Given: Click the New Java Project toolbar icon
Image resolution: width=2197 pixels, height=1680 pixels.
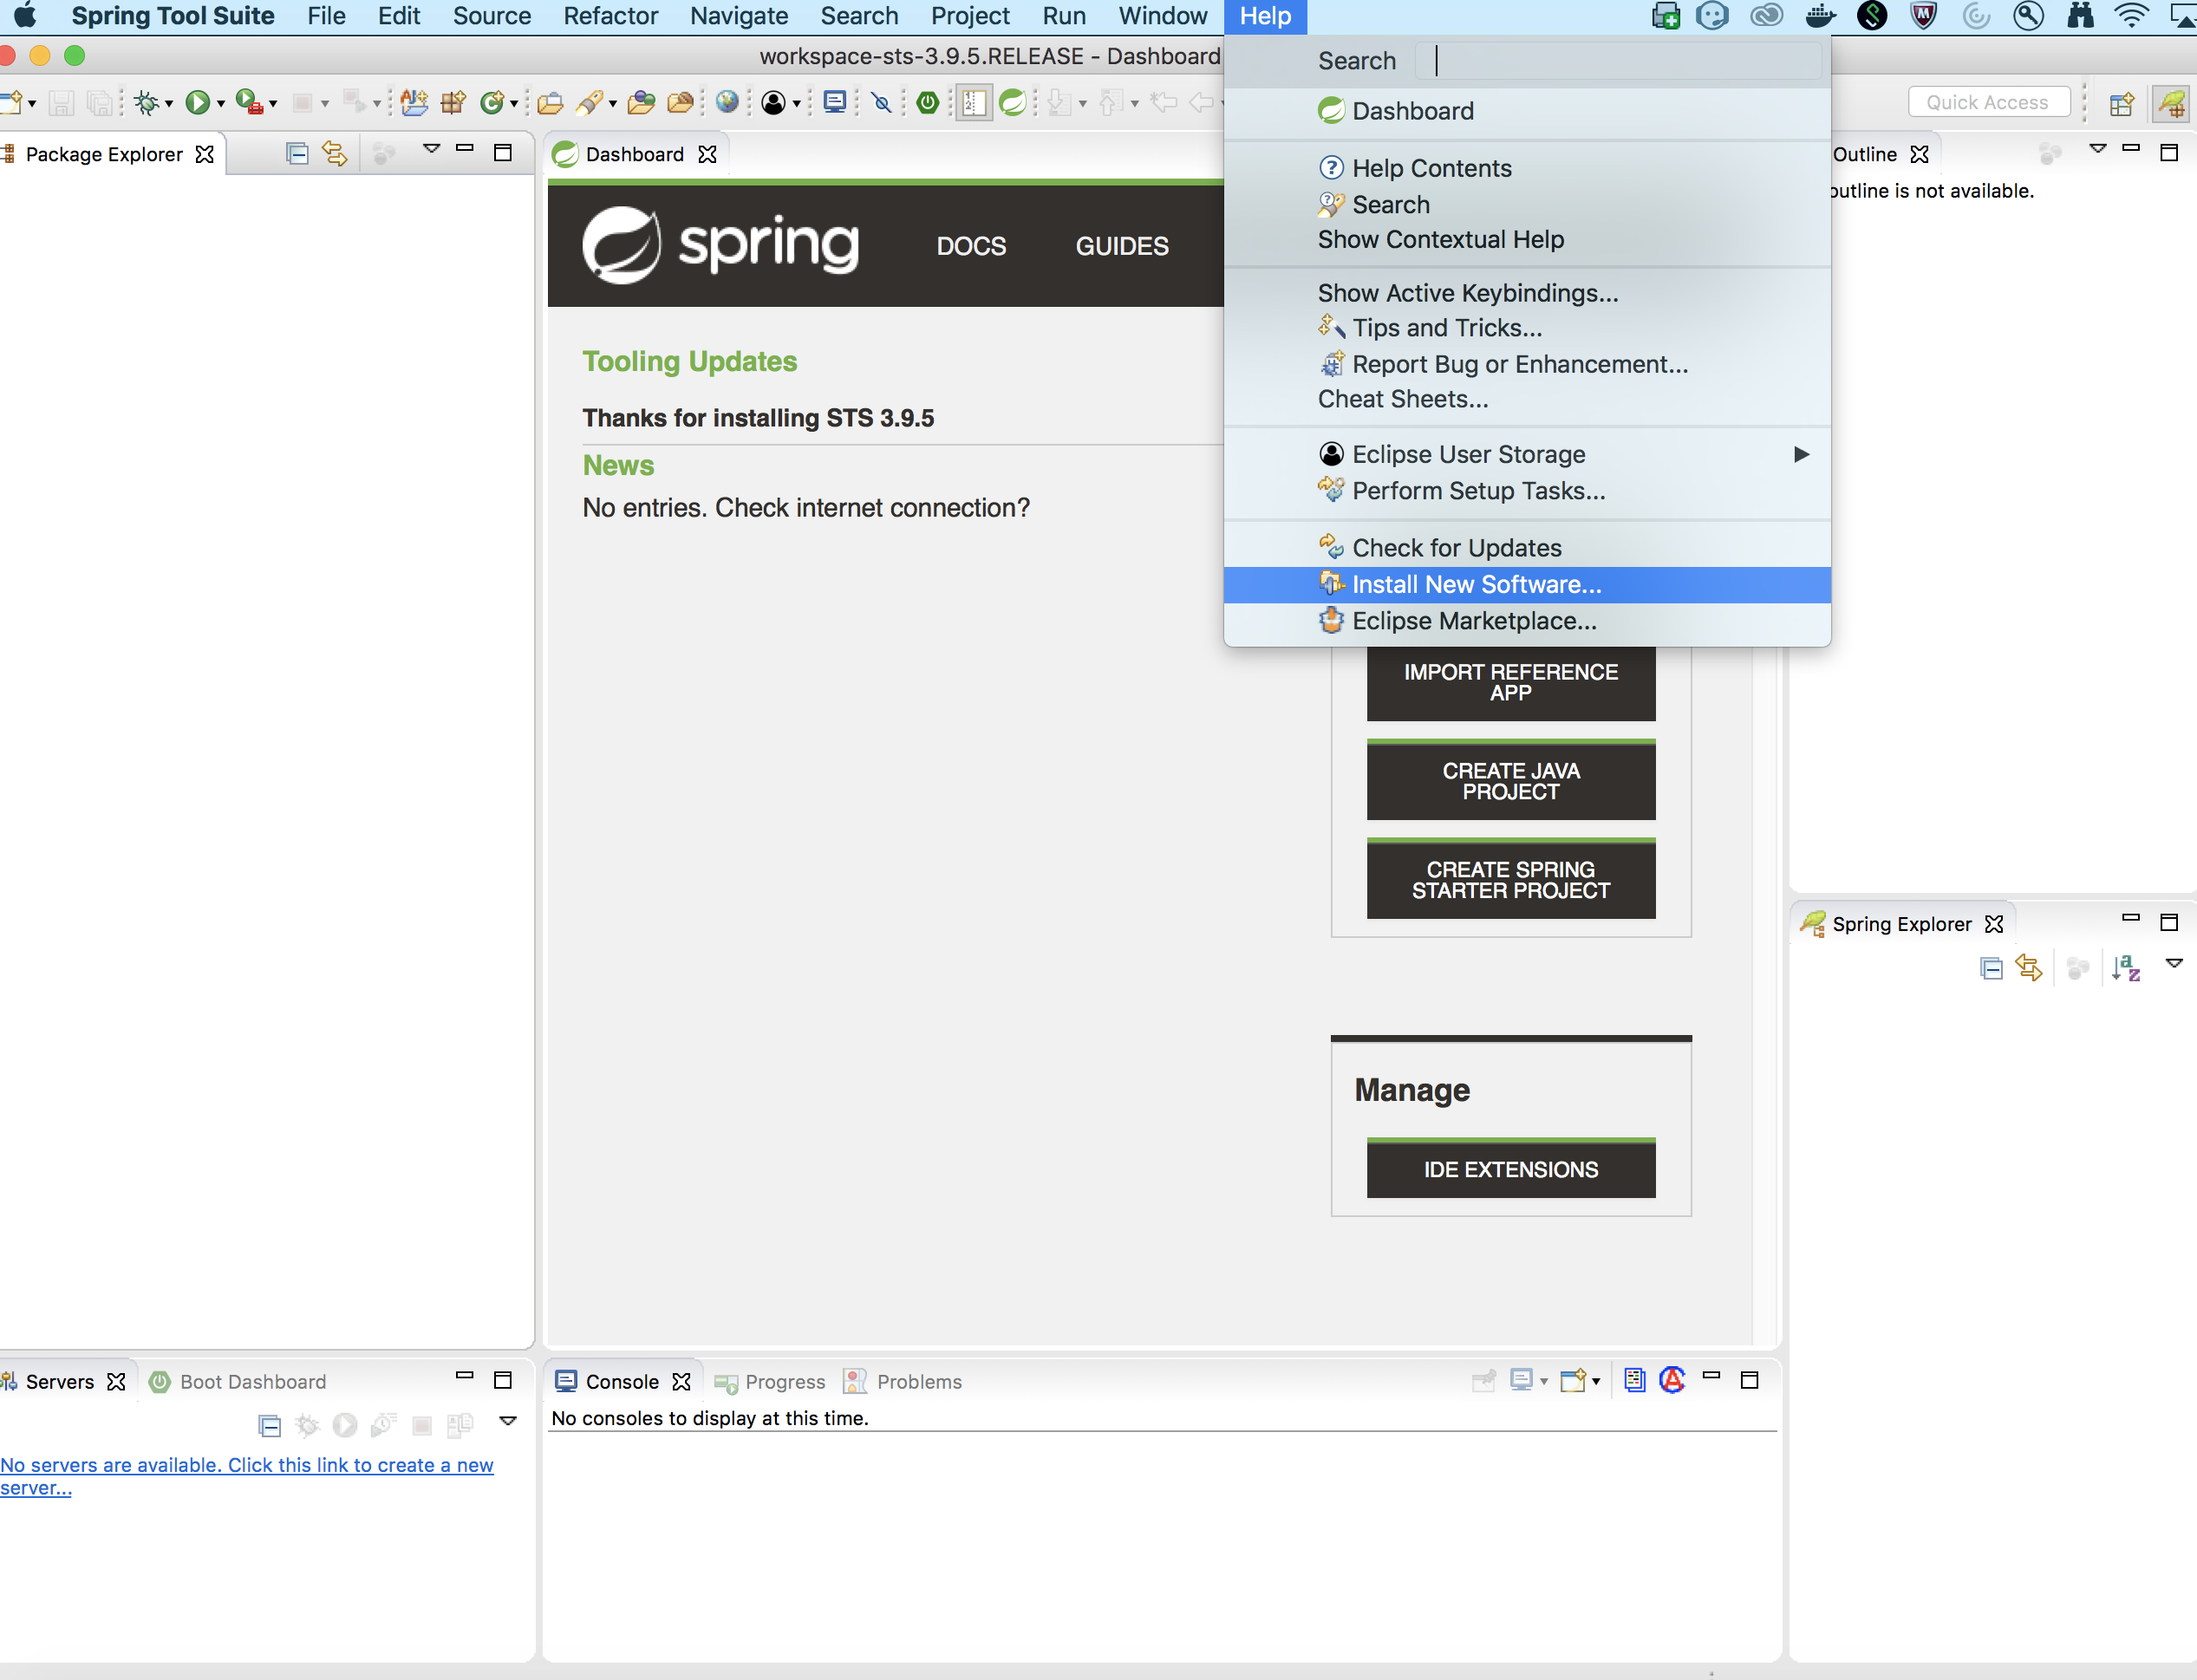Looking at the screenshot, I should click(x=414, y=102).
